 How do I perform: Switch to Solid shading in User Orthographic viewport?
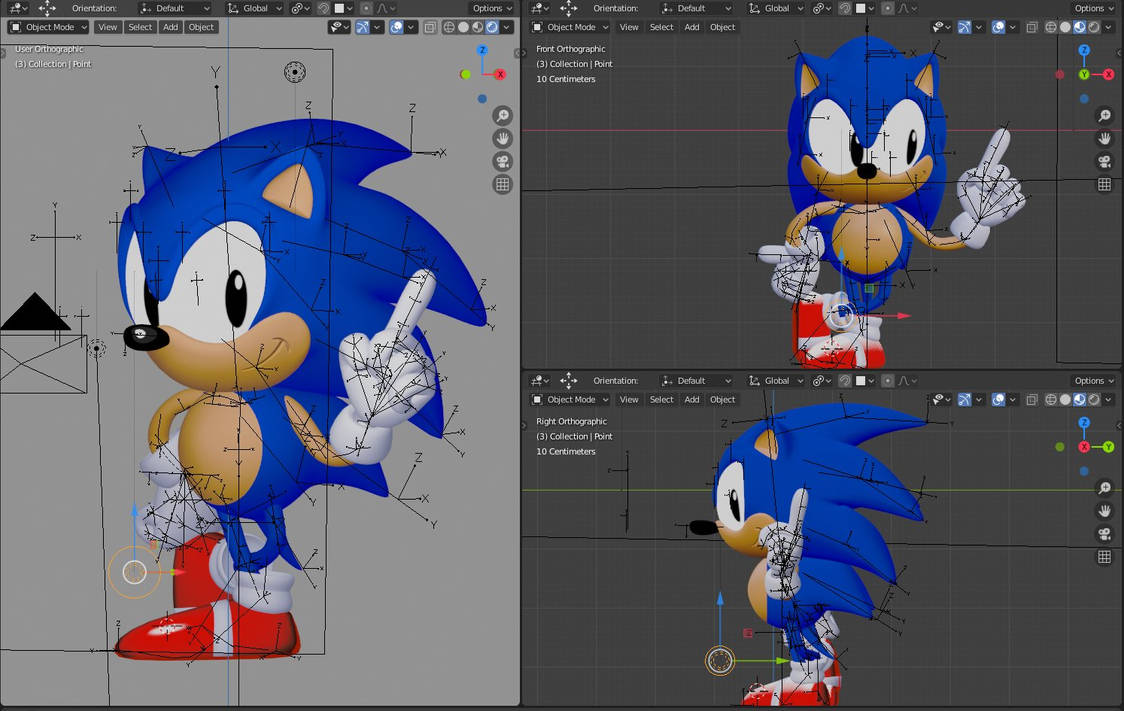coord(463,27)
